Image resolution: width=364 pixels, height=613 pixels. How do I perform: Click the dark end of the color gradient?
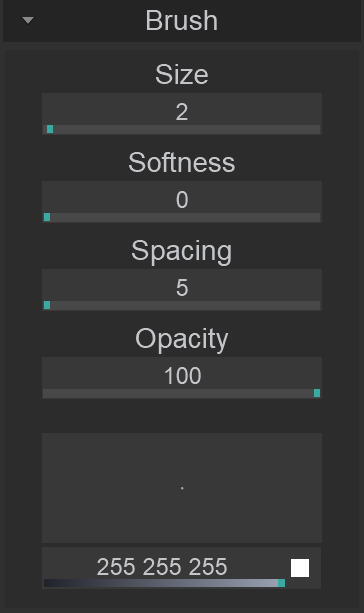click(49, 583)
